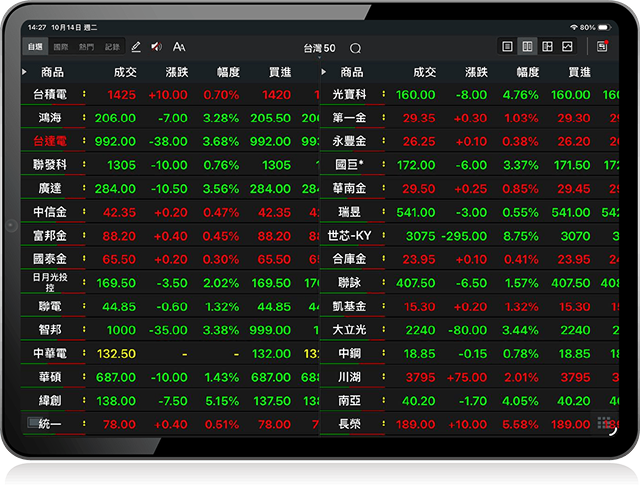Open the options dots for 廣達
640x486 pixels.
coord(84,188)
